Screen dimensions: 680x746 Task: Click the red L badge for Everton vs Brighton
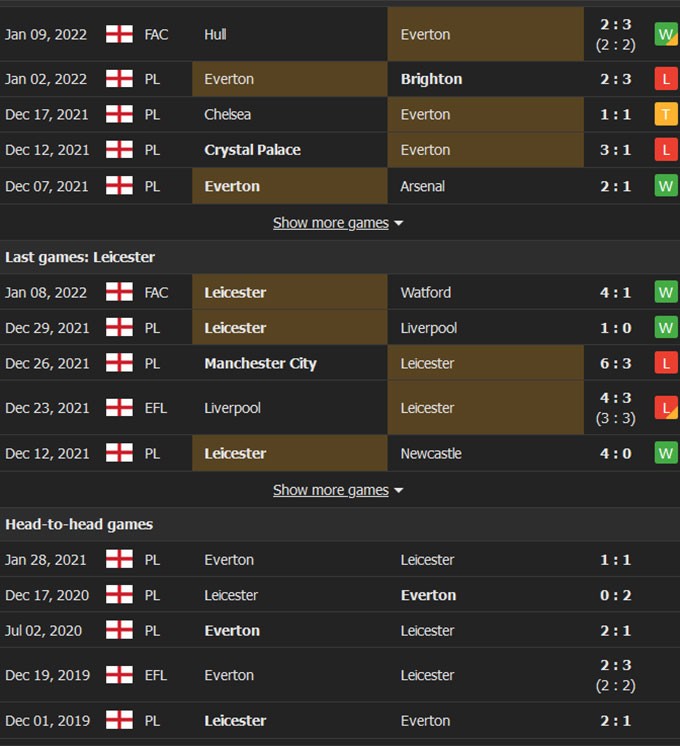click(x=666, y=79)
